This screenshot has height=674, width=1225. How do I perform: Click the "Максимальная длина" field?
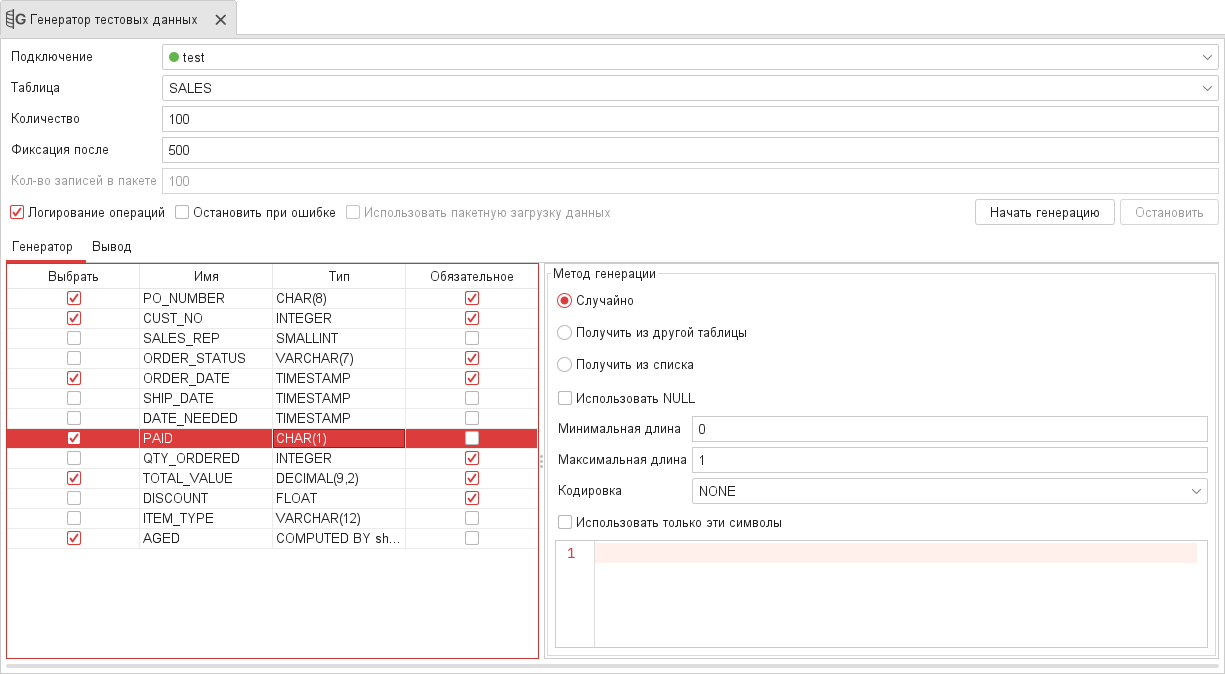pos(950,459)
